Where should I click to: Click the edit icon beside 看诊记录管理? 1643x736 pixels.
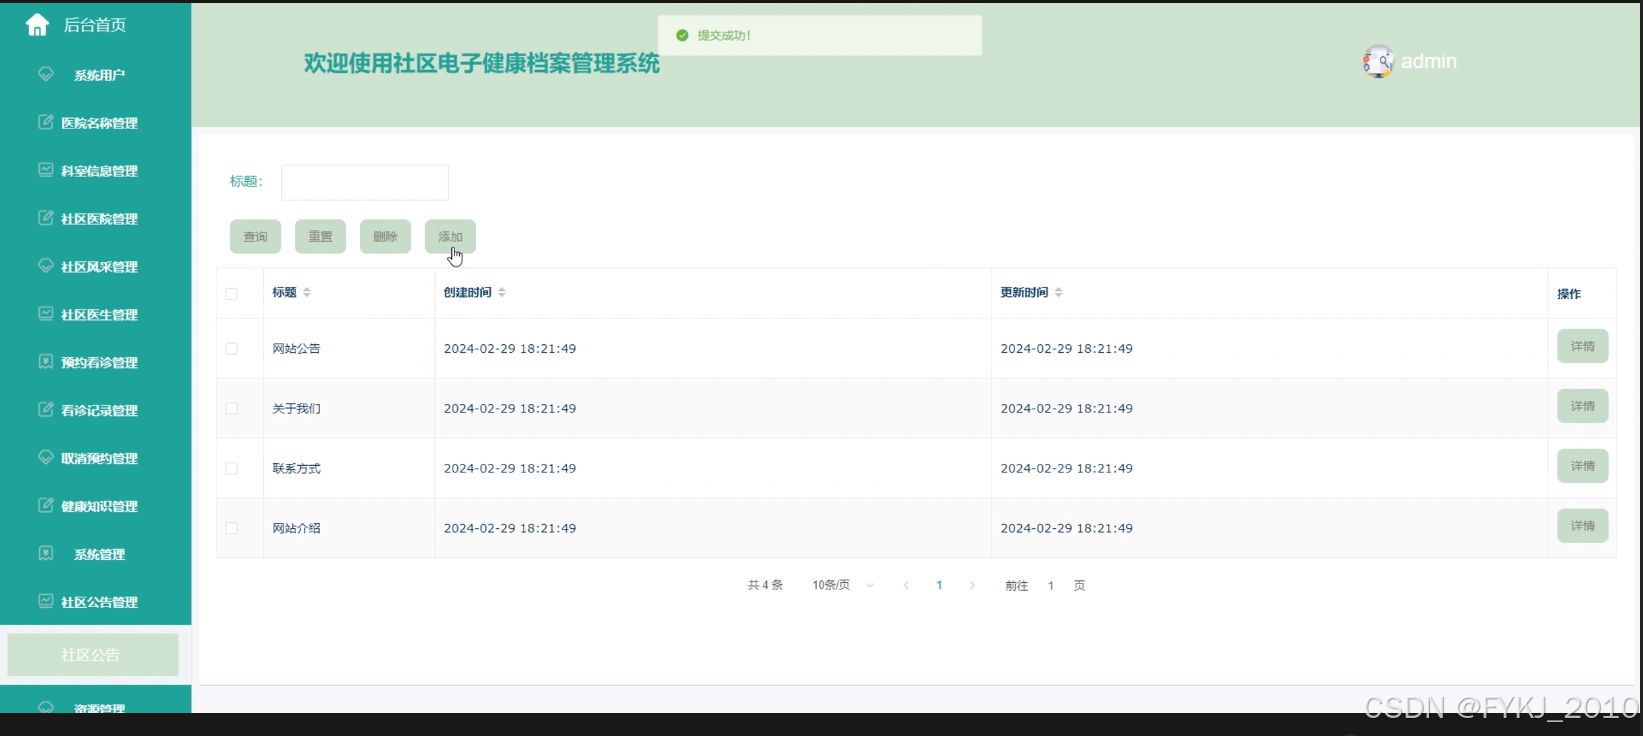pyautogui.click(x=46, y=410)
